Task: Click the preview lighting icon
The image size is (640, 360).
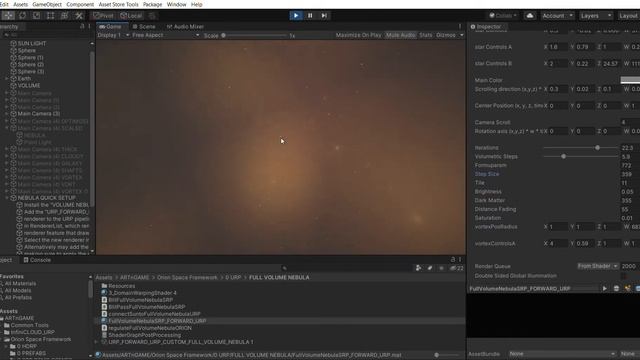Action: [628, 289]
